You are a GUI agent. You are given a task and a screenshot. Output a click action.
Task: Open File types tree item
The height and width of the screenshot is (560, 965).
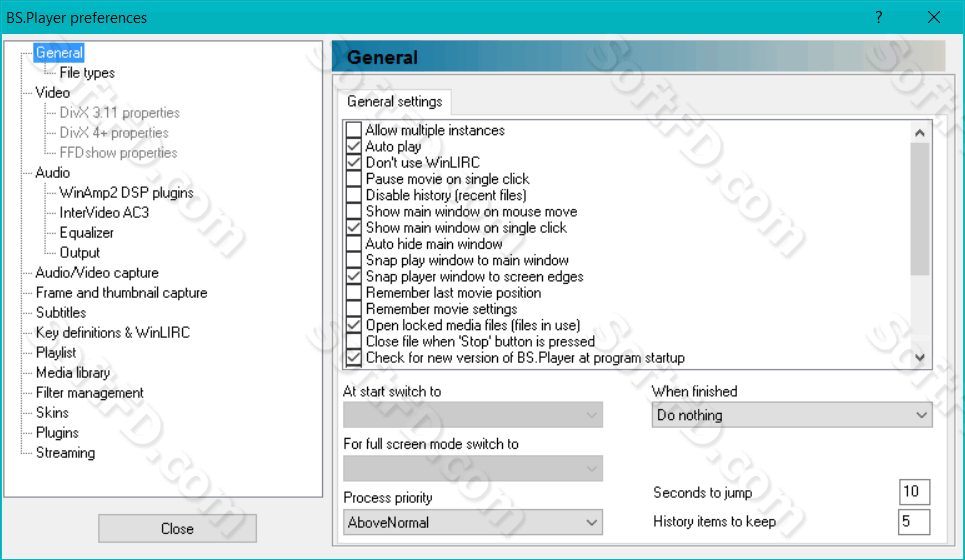[87, 73]
